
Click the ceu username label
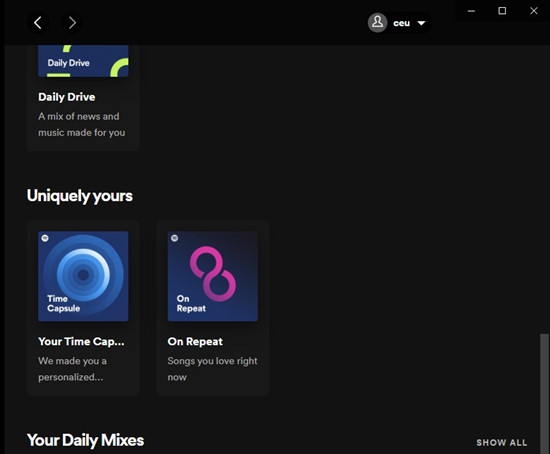401,23
